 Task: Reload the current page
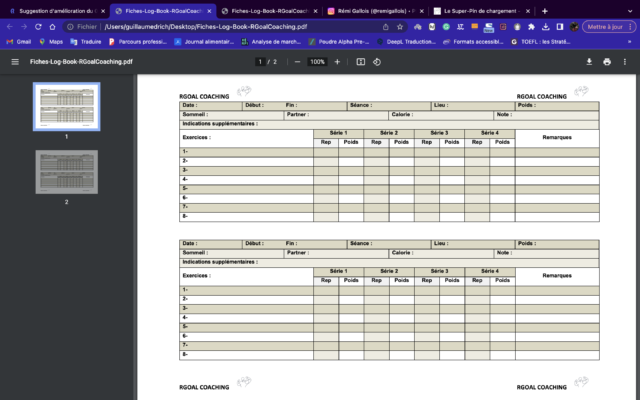coord(38,27)
